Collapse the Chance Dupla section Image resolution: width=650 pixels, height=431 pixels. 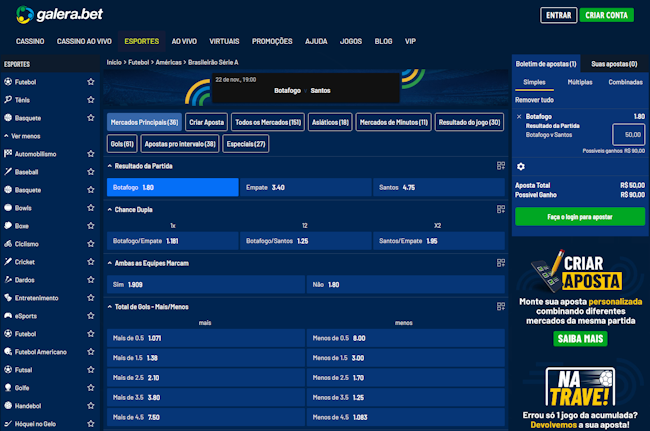tap(110, 210)
